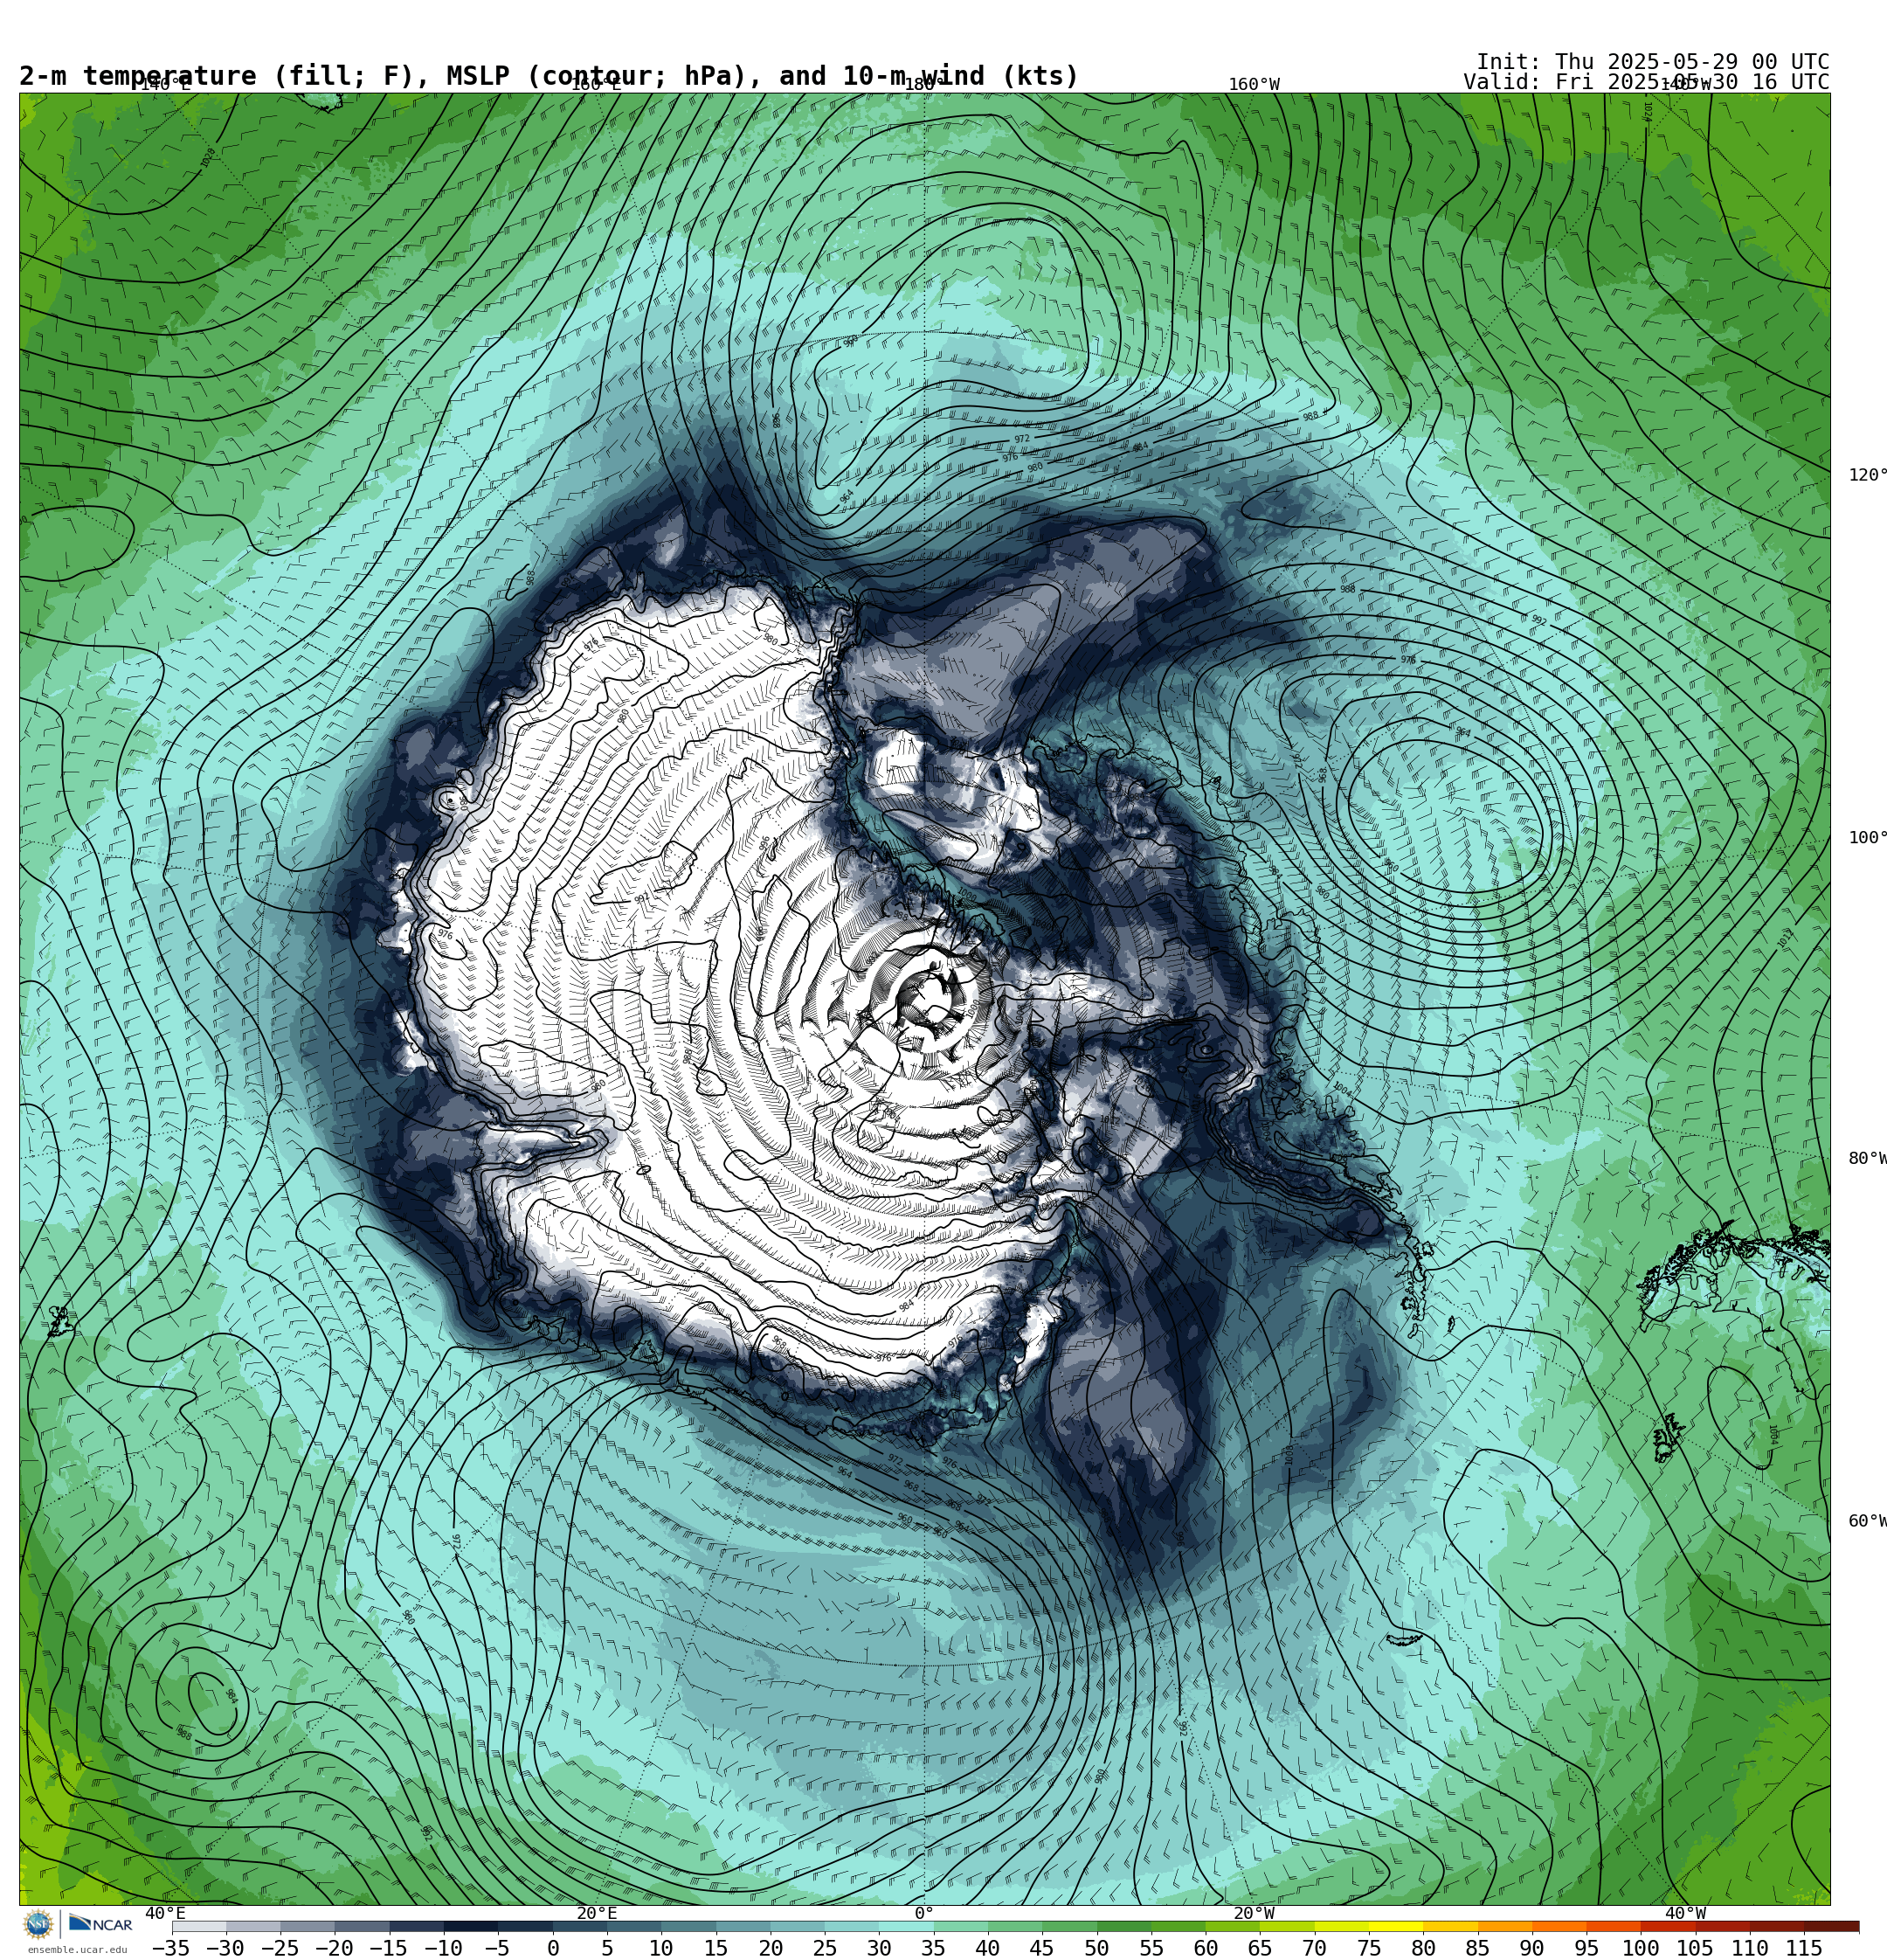
Task: Pick the dark red colorbar segment after 115
Action: (1832, 1926)
